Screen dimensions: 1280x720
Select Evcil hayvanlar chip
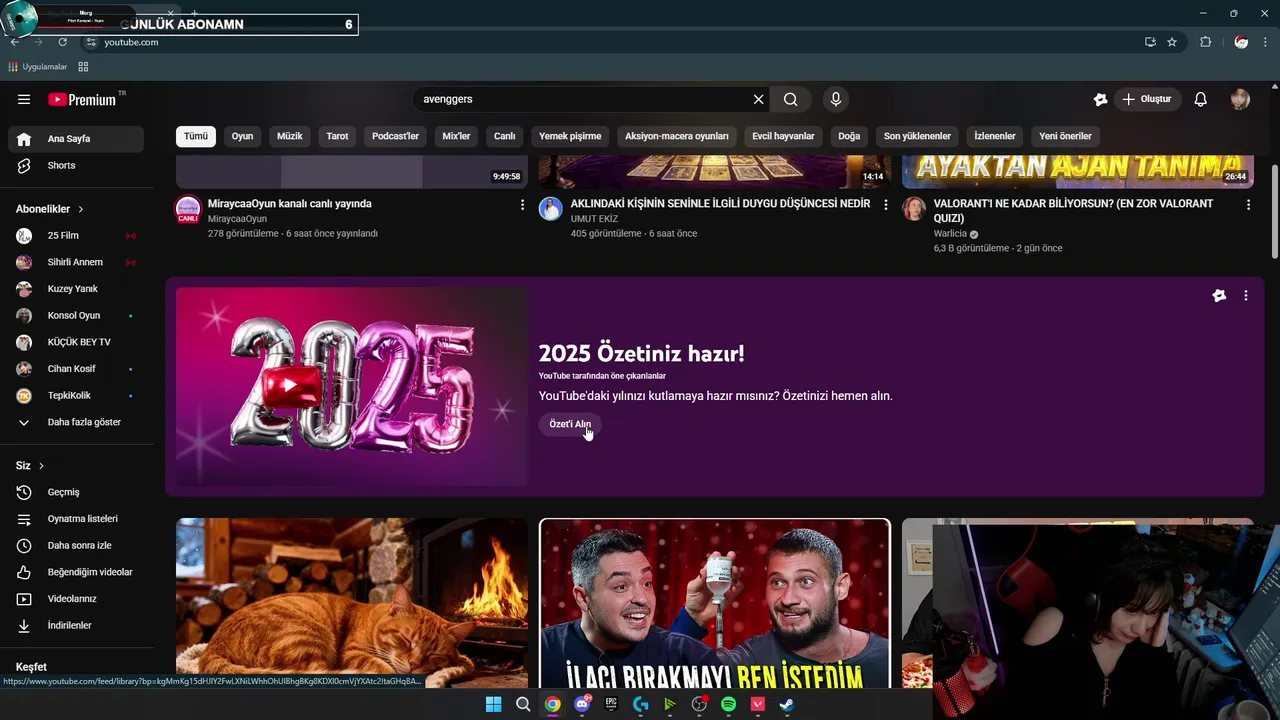(x=783, y=136)
